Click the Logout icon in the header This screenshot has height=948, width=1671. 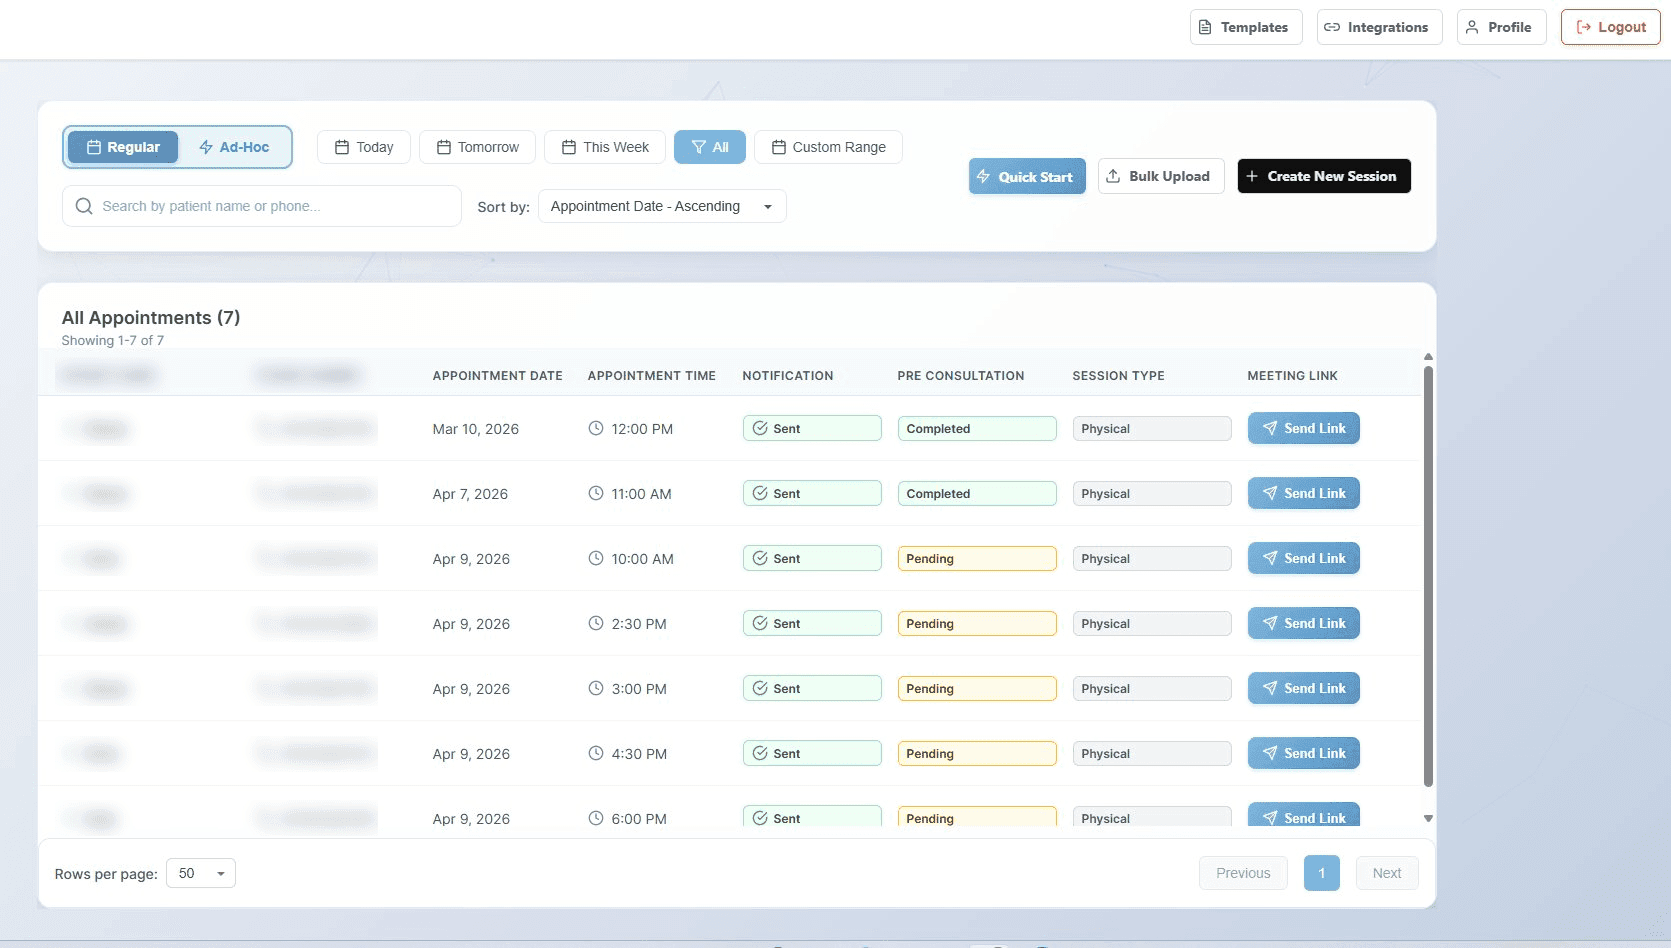(x=1582, y=27)
